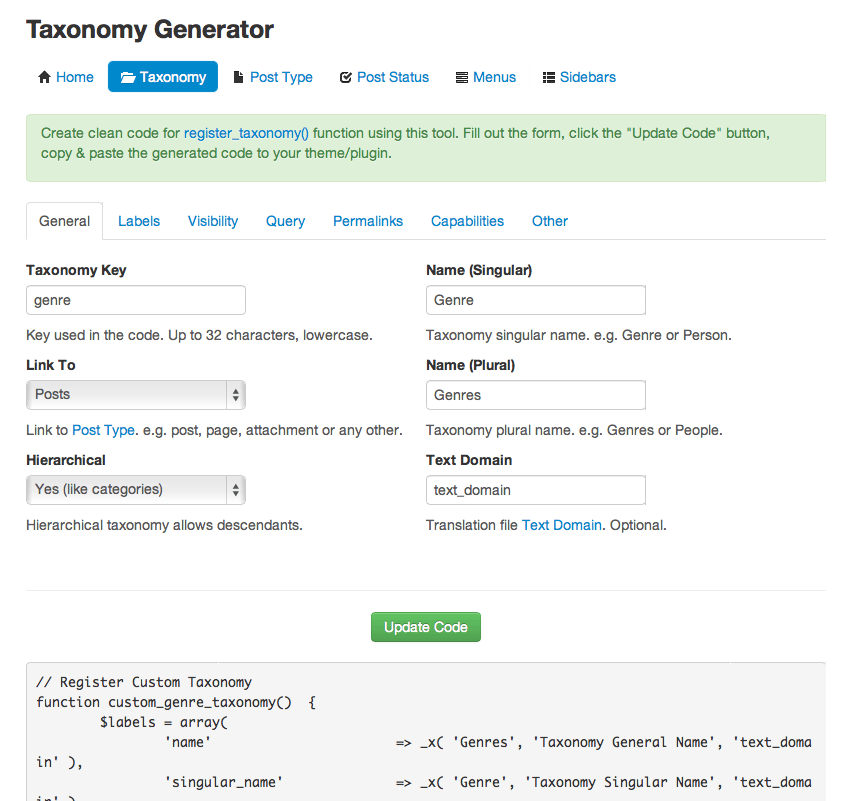The image size is (844, 801).
Task: Expand the Hierarchical dropdown
Action: click(136, 490)
